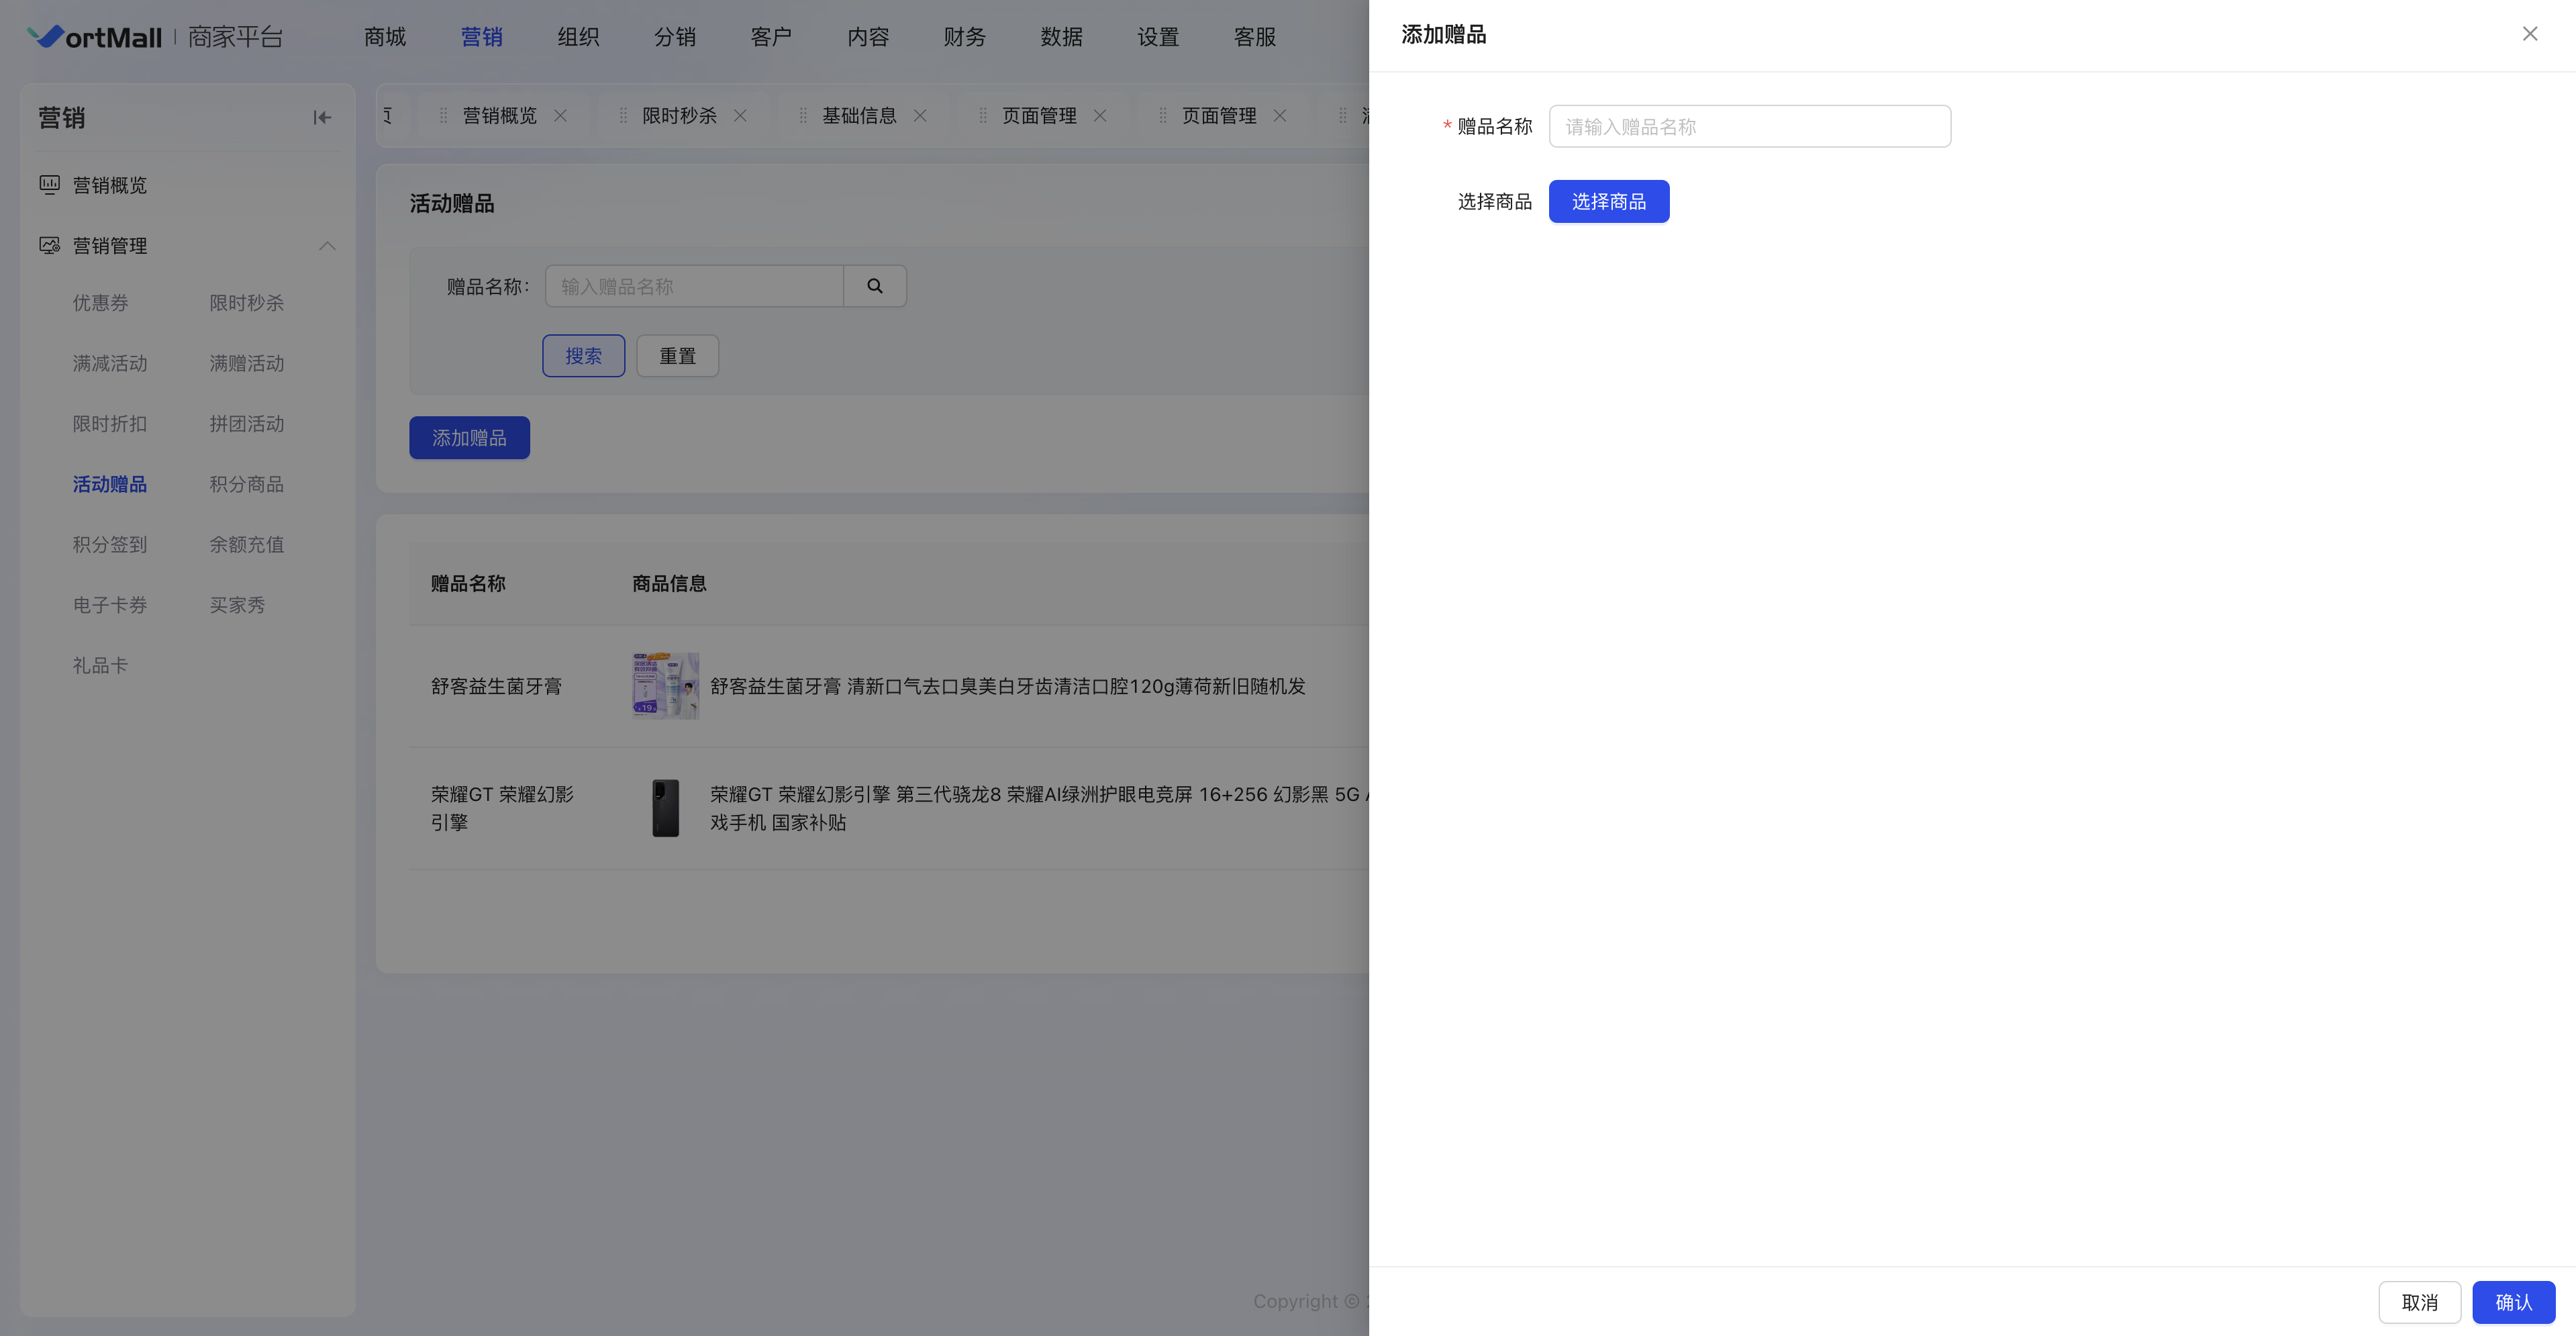Select 积分商品 in the sidebar
2576x1336 pixels.
coord(247,484)
